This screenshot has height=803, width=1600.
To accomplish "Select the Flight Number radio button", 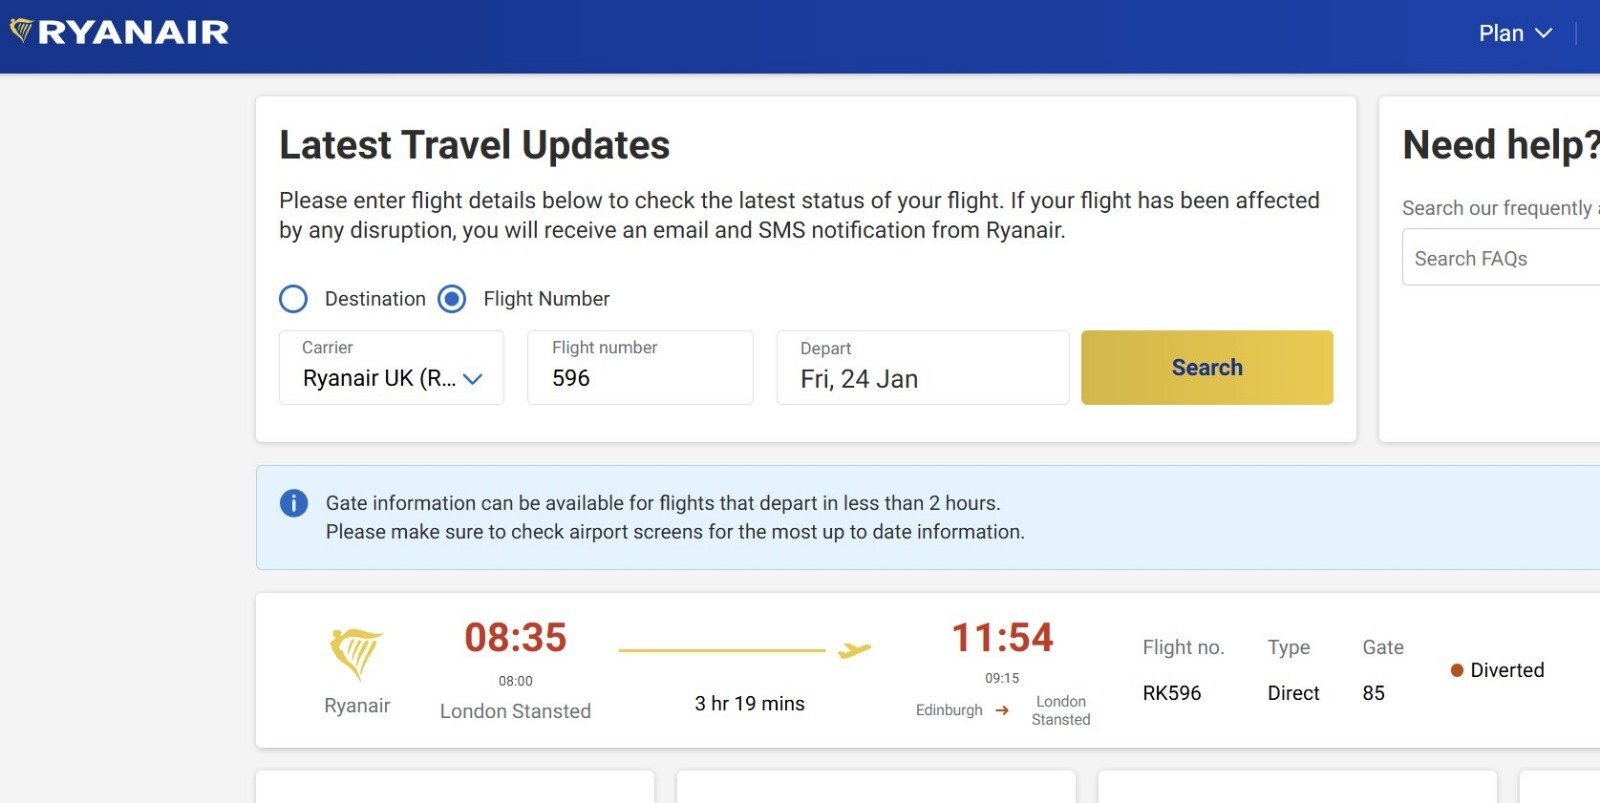I will point(452,299).
